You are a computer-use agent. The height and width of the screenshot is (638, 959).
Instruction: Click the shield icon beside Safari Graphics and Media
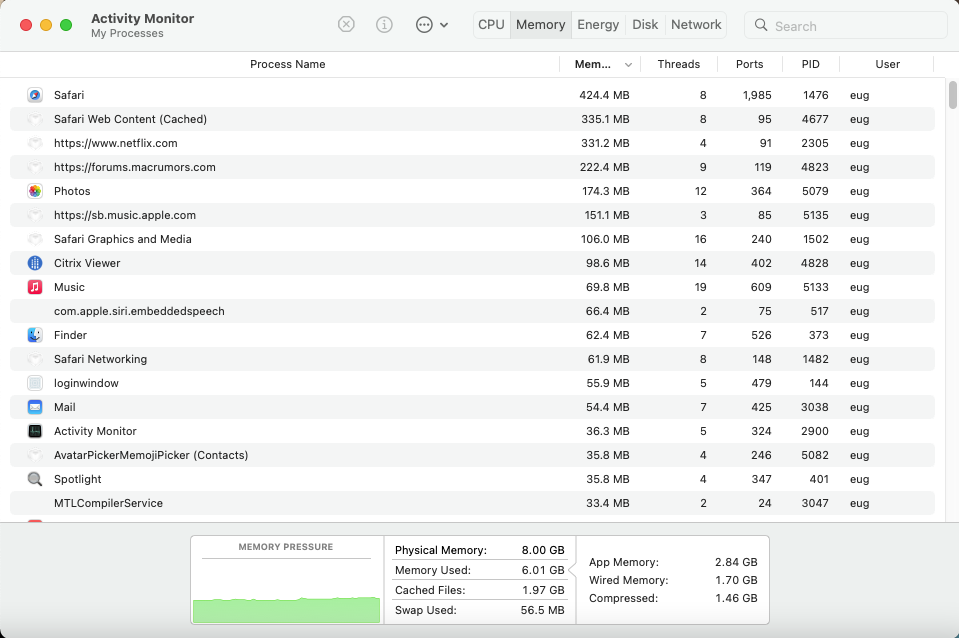point(35,239)
